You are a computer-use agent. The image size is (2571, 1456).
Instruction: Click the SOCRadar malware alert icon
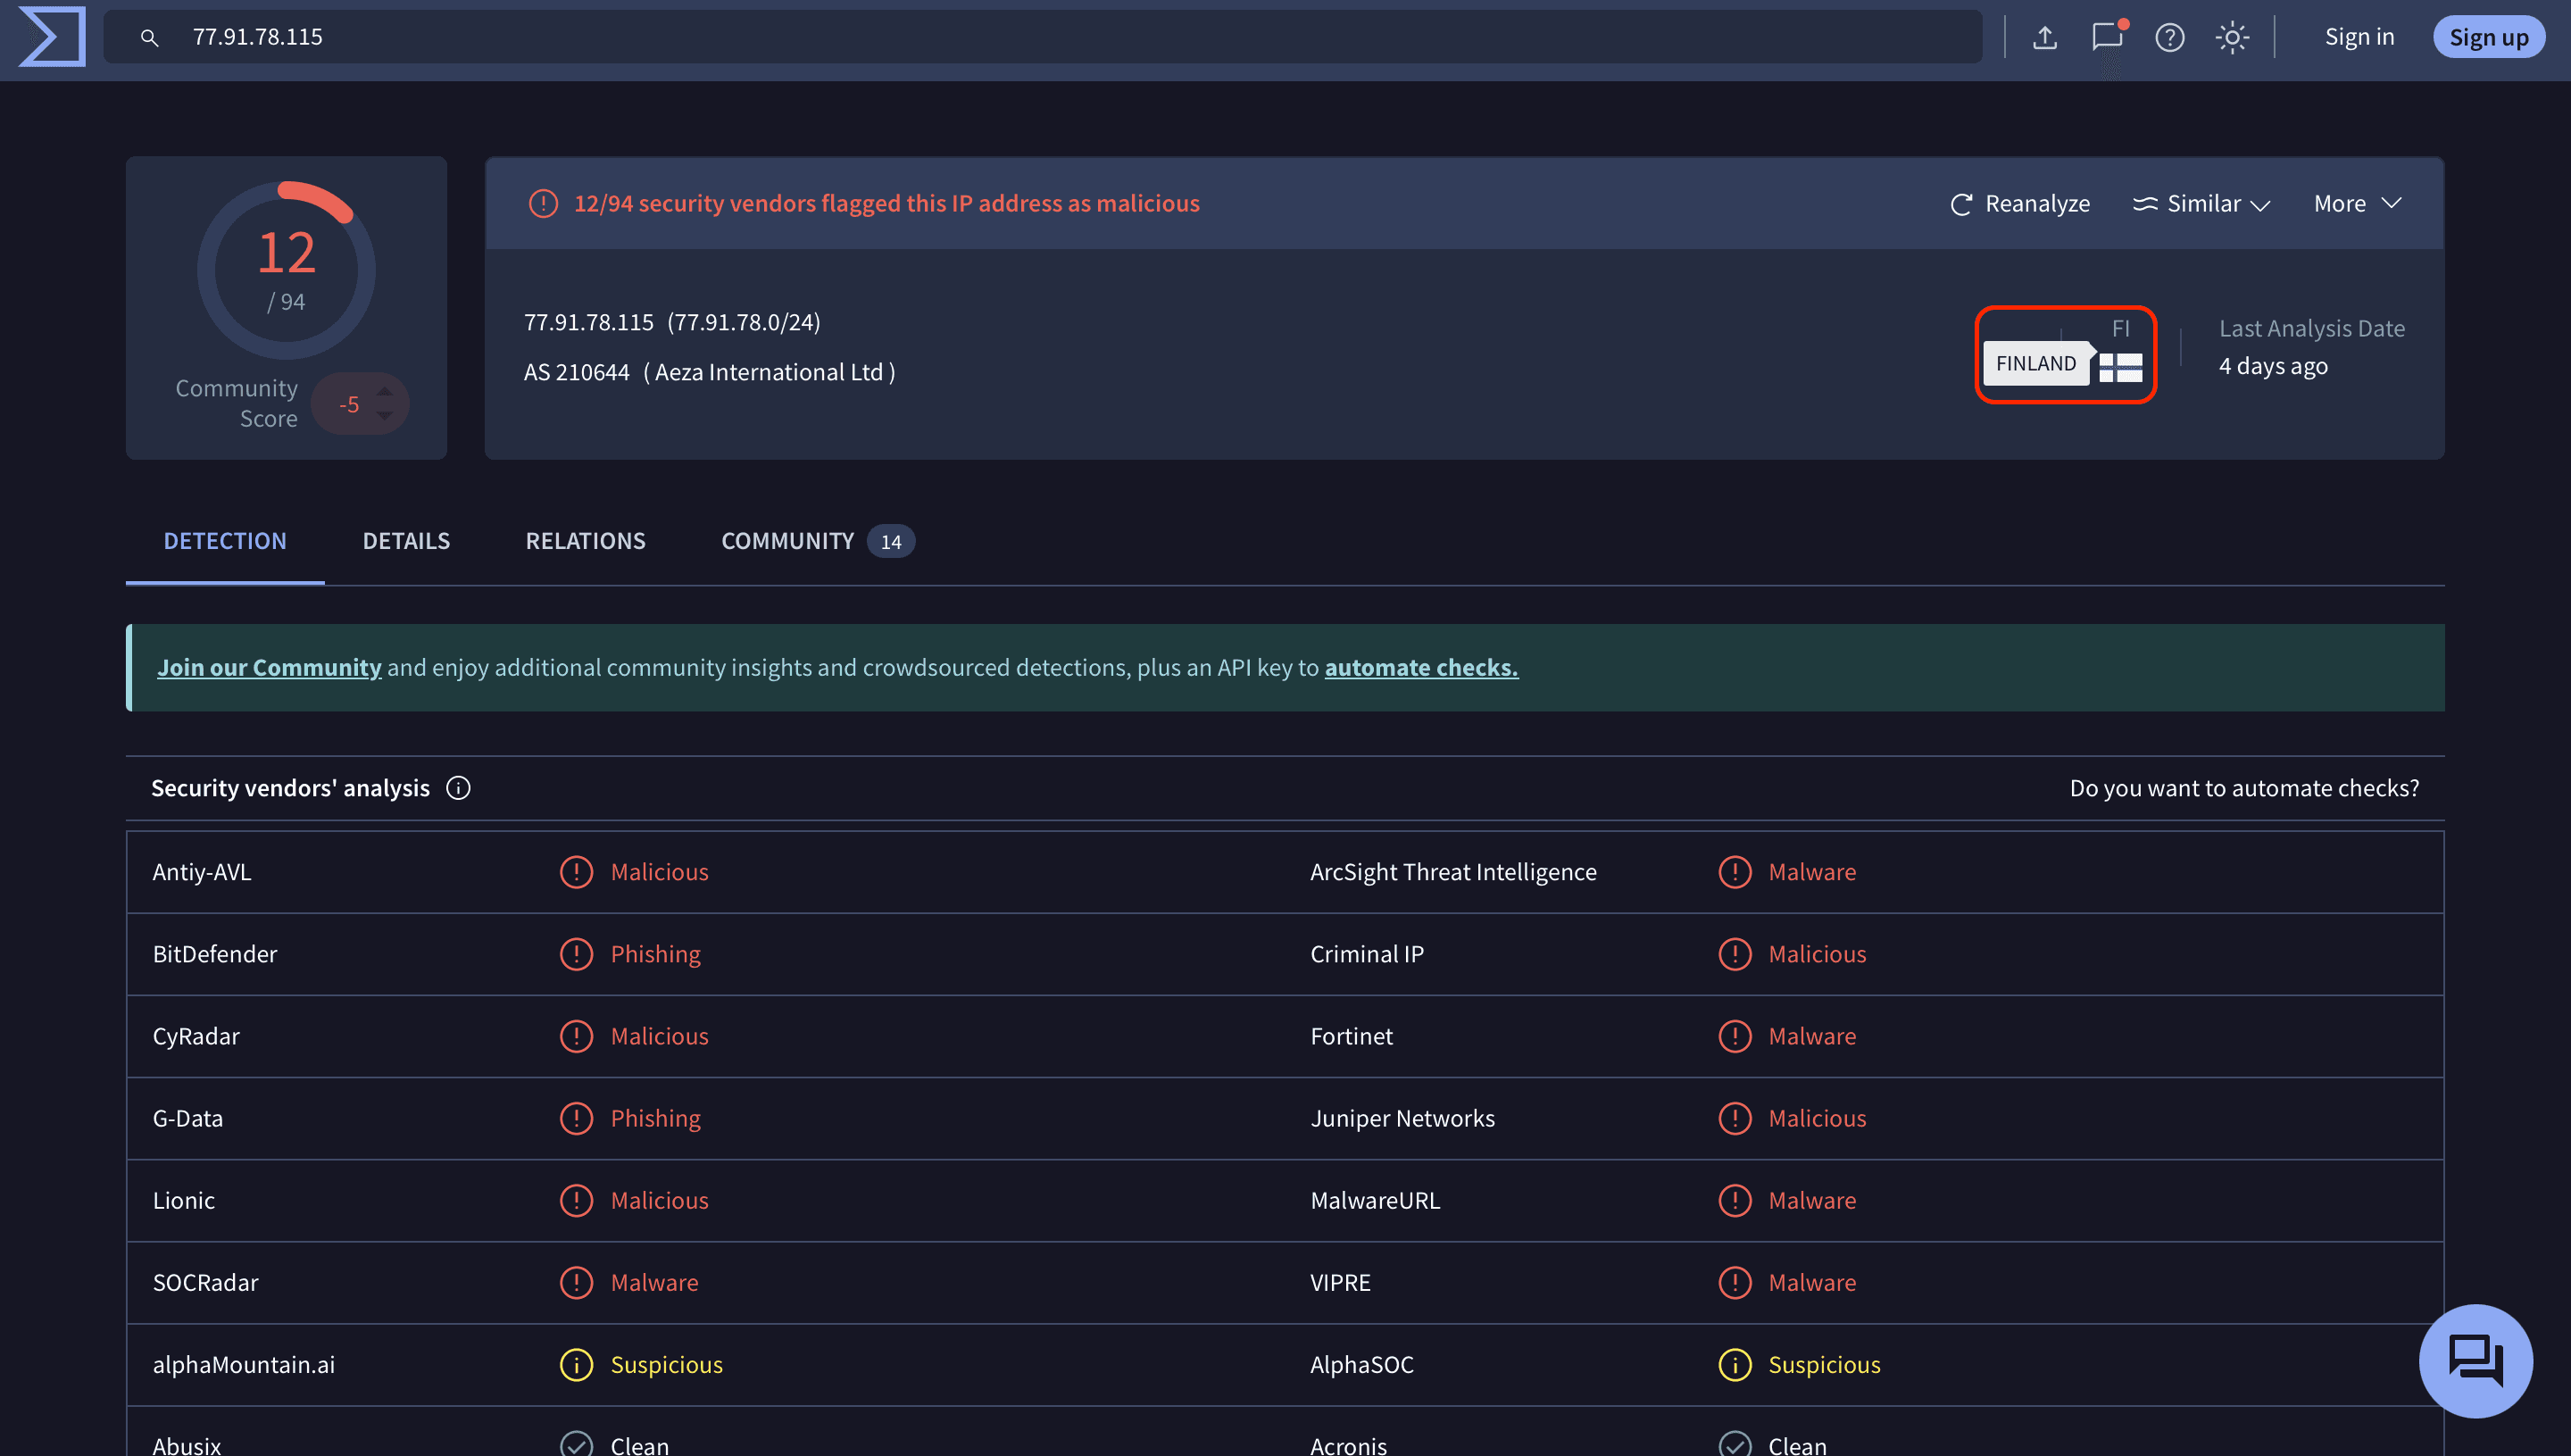tap(576, 1282)
